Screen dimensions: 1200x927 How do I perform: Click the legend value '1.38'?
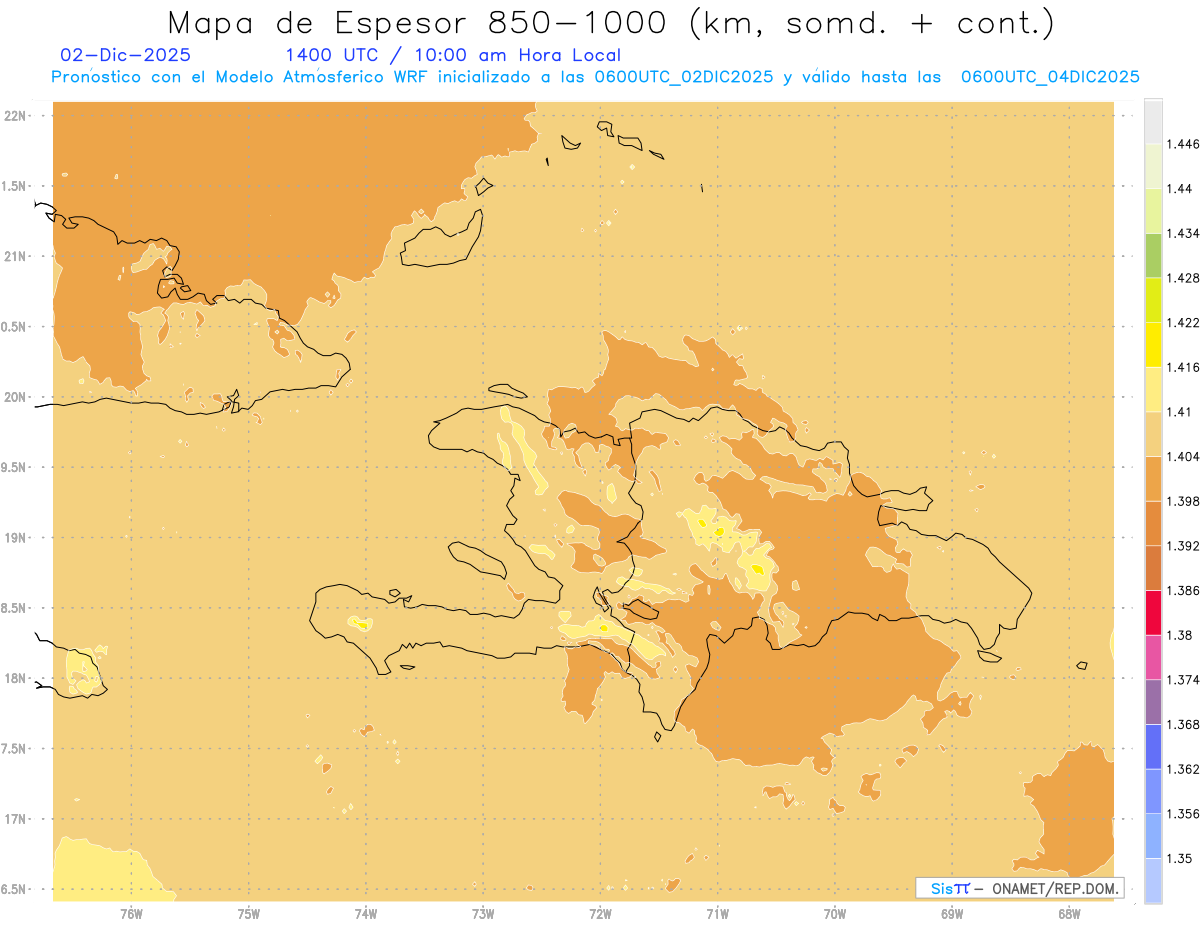click(1179, 635)
